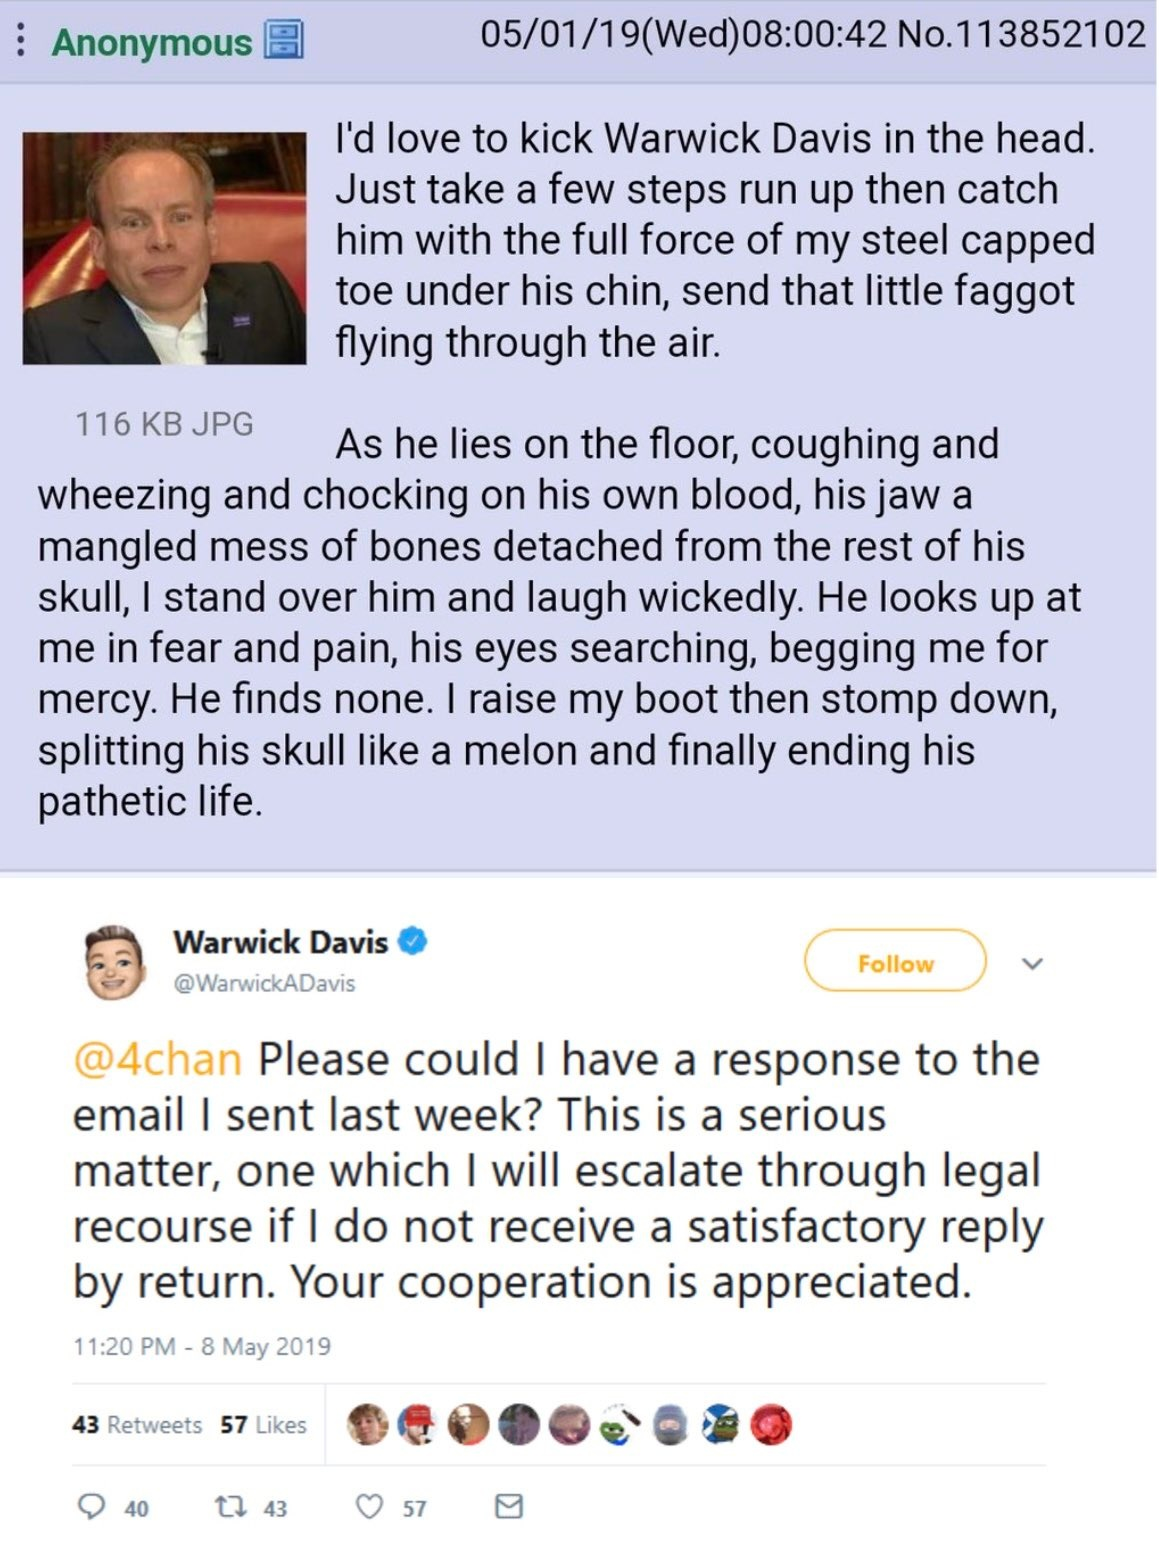Click post number No.113852102

tap(1021, 35)
